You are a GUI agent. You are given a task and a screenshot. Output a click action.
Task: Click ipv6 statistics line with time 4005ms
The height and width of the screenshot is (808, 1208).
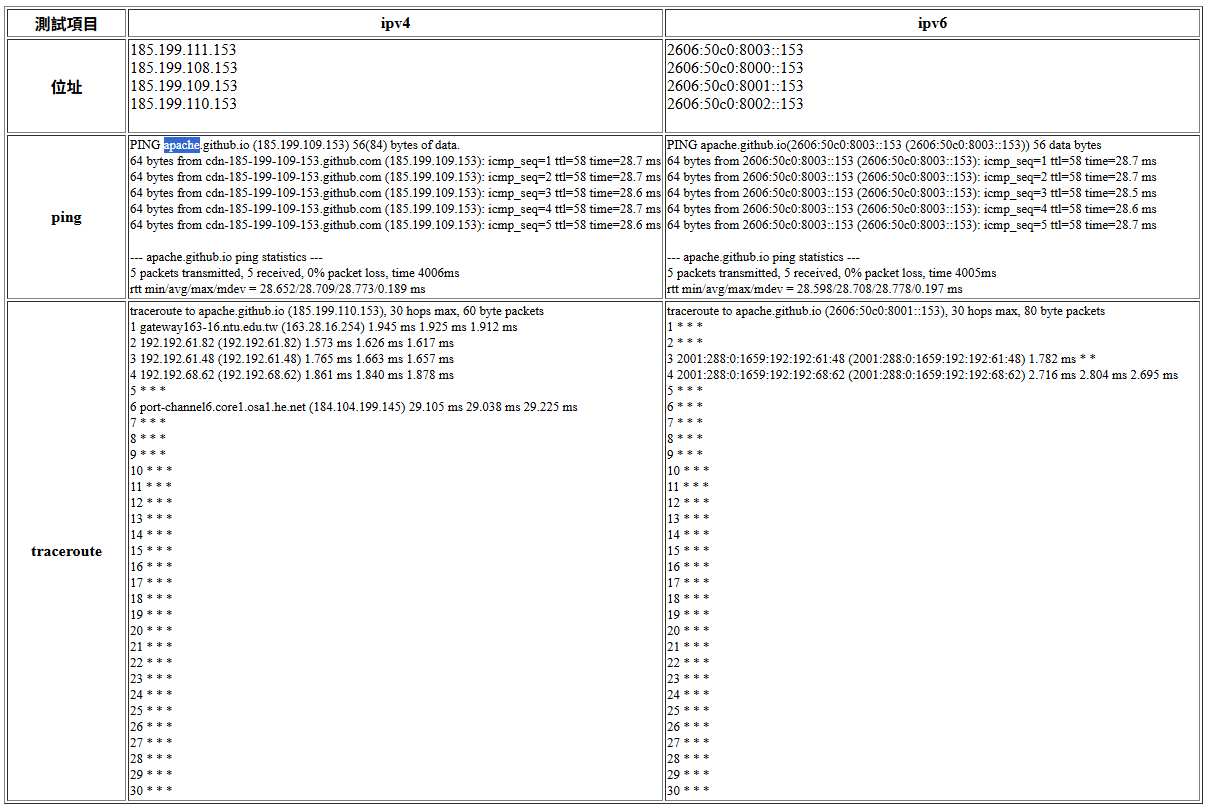(x=832, y=273)
